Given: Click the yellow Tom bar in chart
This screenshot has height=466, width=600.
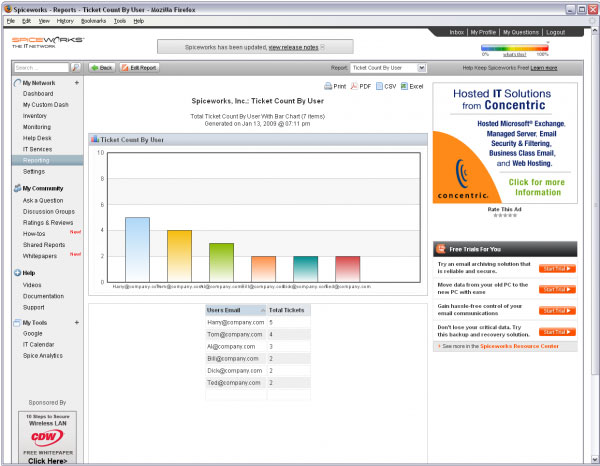Looking at the screenshot, I should [179, 256].
